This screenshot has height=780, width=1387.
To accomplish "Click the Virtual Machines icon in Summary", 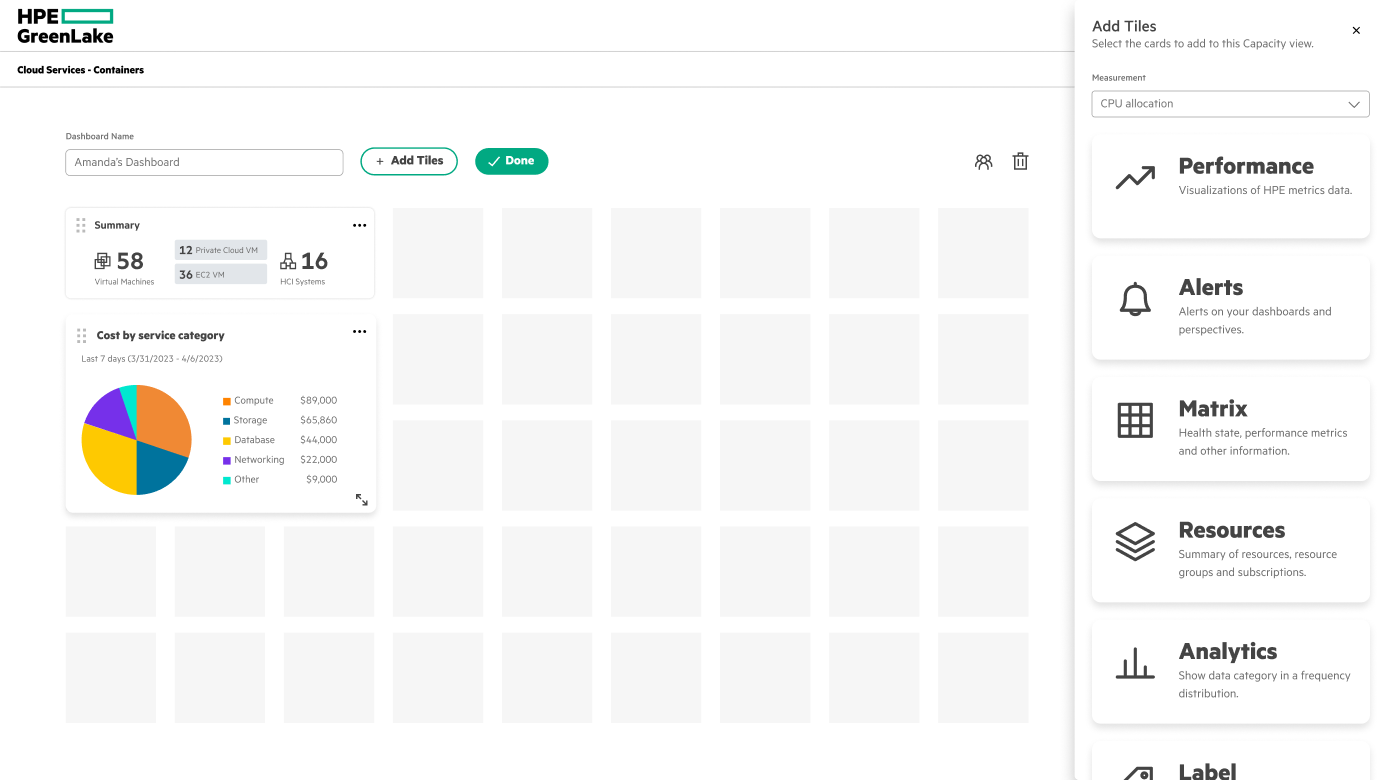I will pos(103,261).
